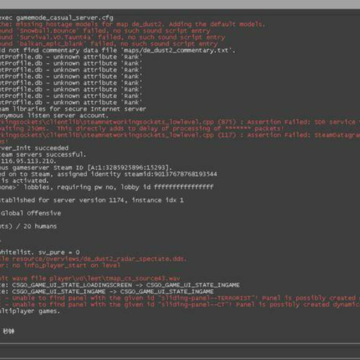360x360 pixels.
Task: Click the assigned identity steamid:90137678768193544 line
Action: pos(109,174)
